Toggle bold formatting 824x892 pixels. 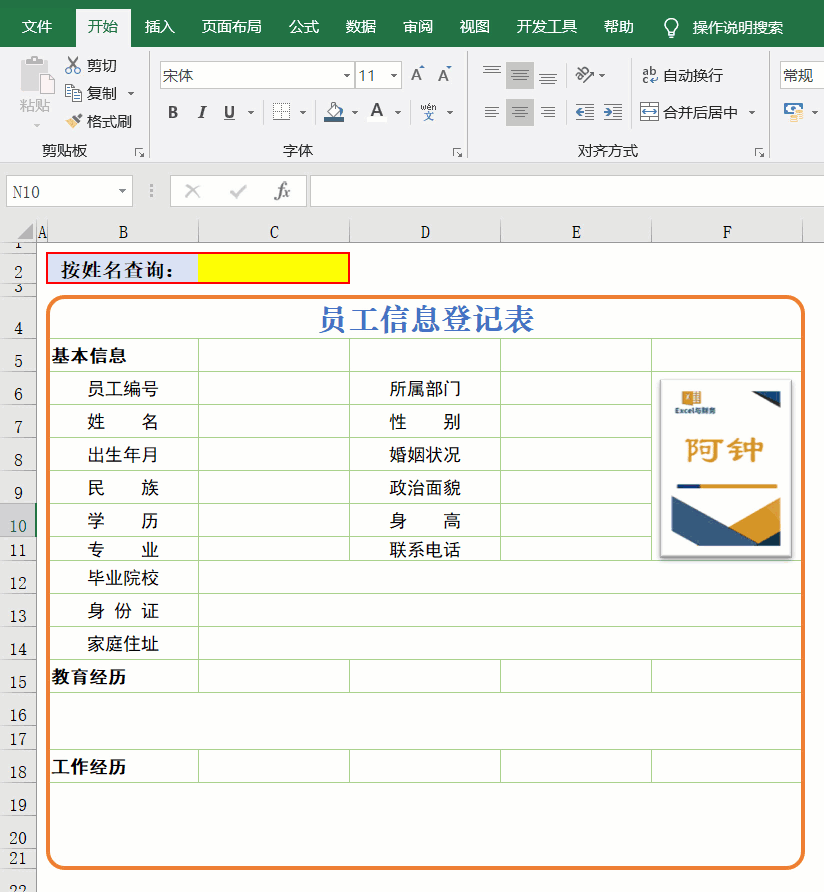[173, 113]
